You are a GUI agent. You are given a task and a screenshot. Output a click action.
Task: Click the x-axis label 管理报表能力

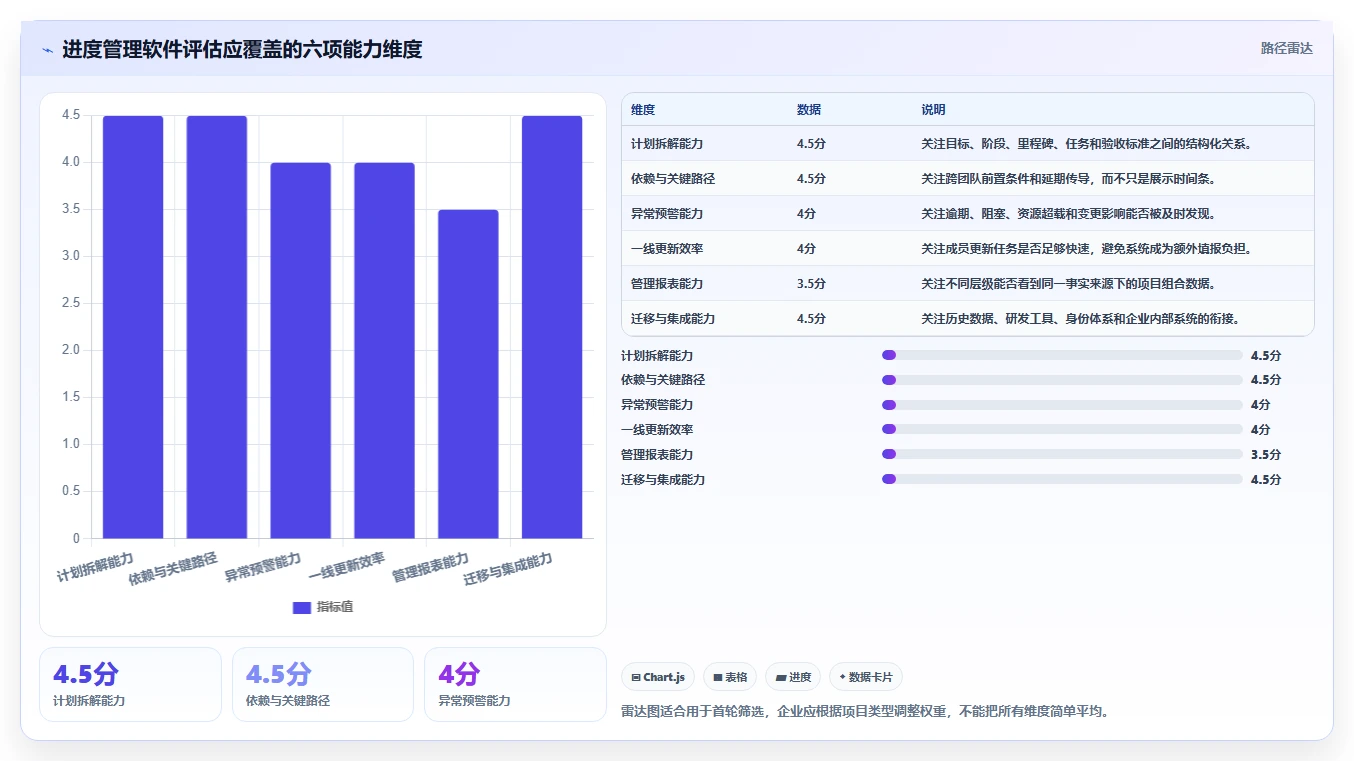(430, 567)
